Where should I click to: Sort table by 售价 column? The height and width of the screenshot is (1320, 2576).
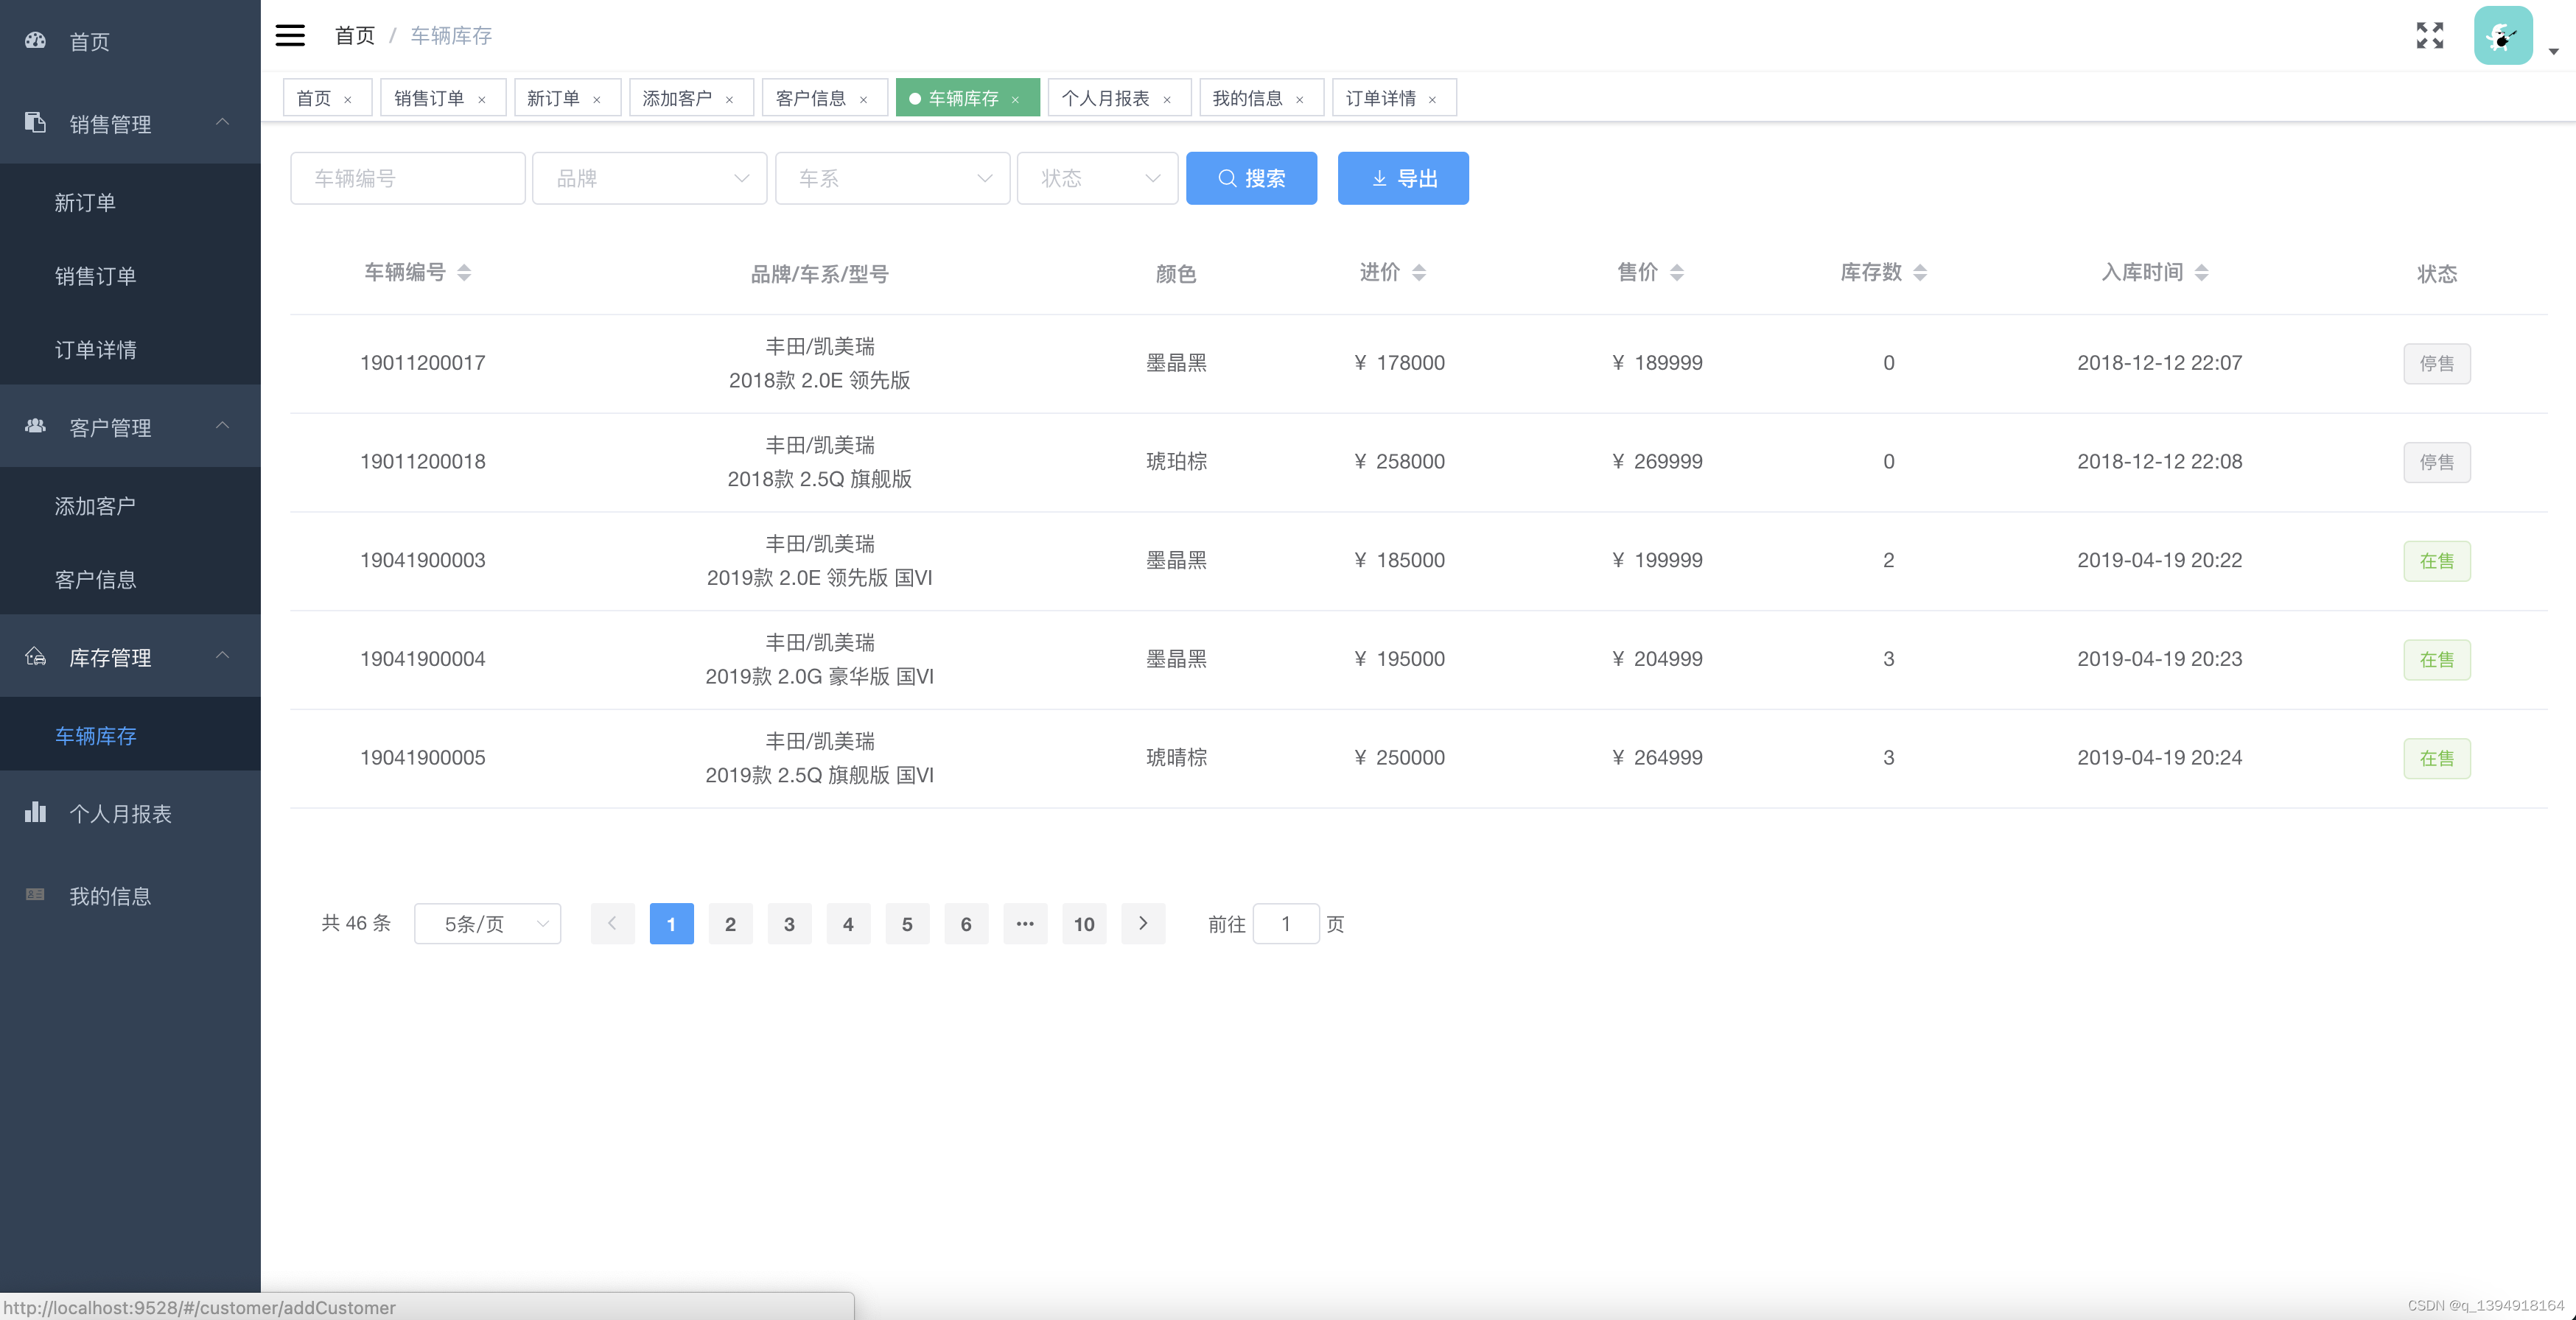point(1677,272)
